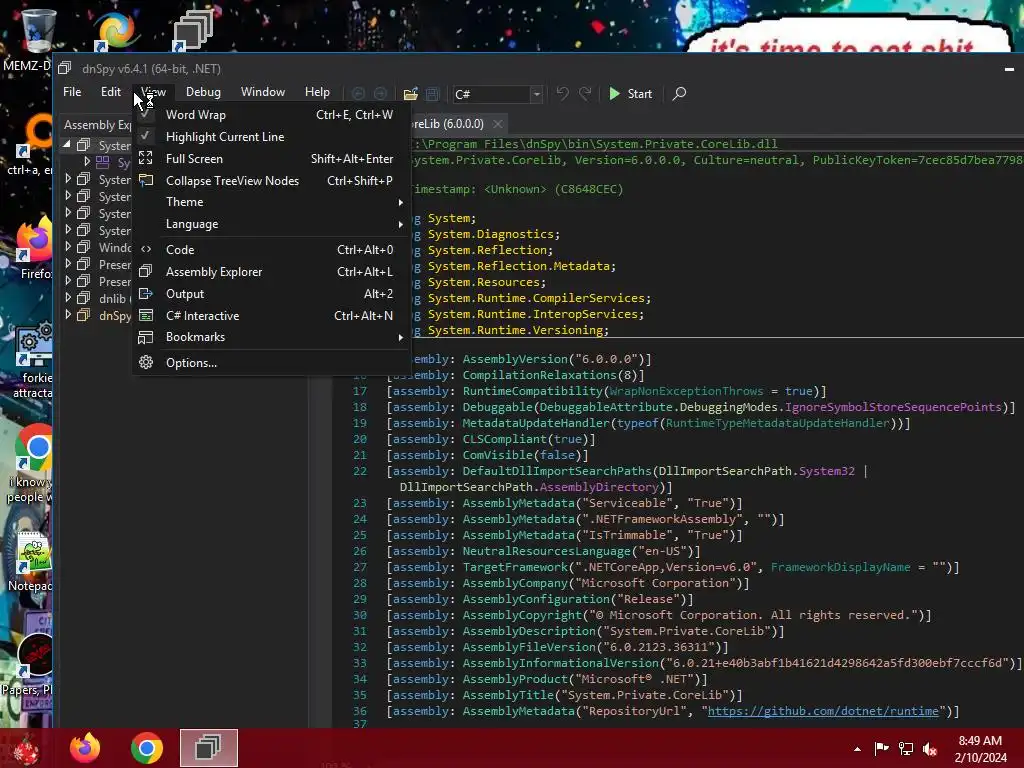The image size is (1024, 768).
Task: Toggle Word Wrap option
Action: click(271, 115)
